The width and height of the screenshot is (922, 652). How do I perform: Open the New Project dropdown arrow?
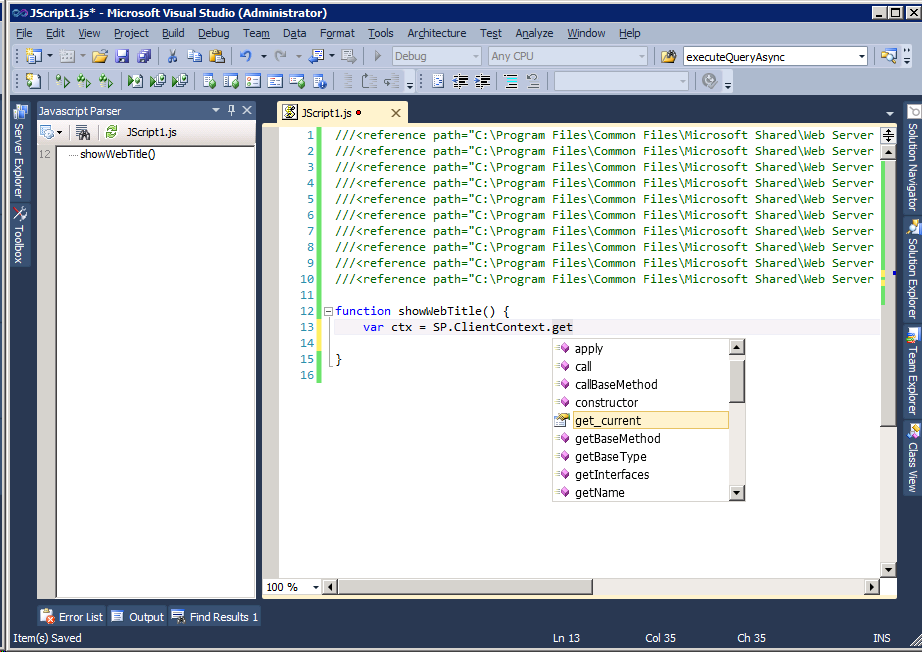[x=50, y=56]
